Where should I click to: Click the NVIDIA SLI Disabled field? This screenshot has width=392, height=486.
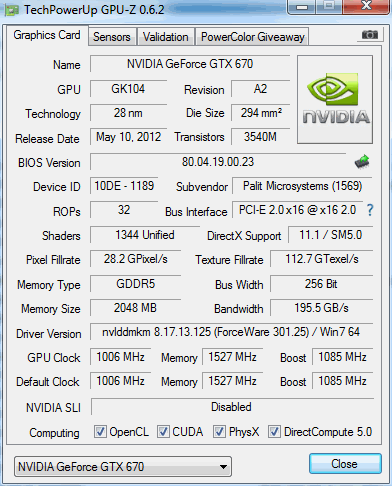click(232, 407)
